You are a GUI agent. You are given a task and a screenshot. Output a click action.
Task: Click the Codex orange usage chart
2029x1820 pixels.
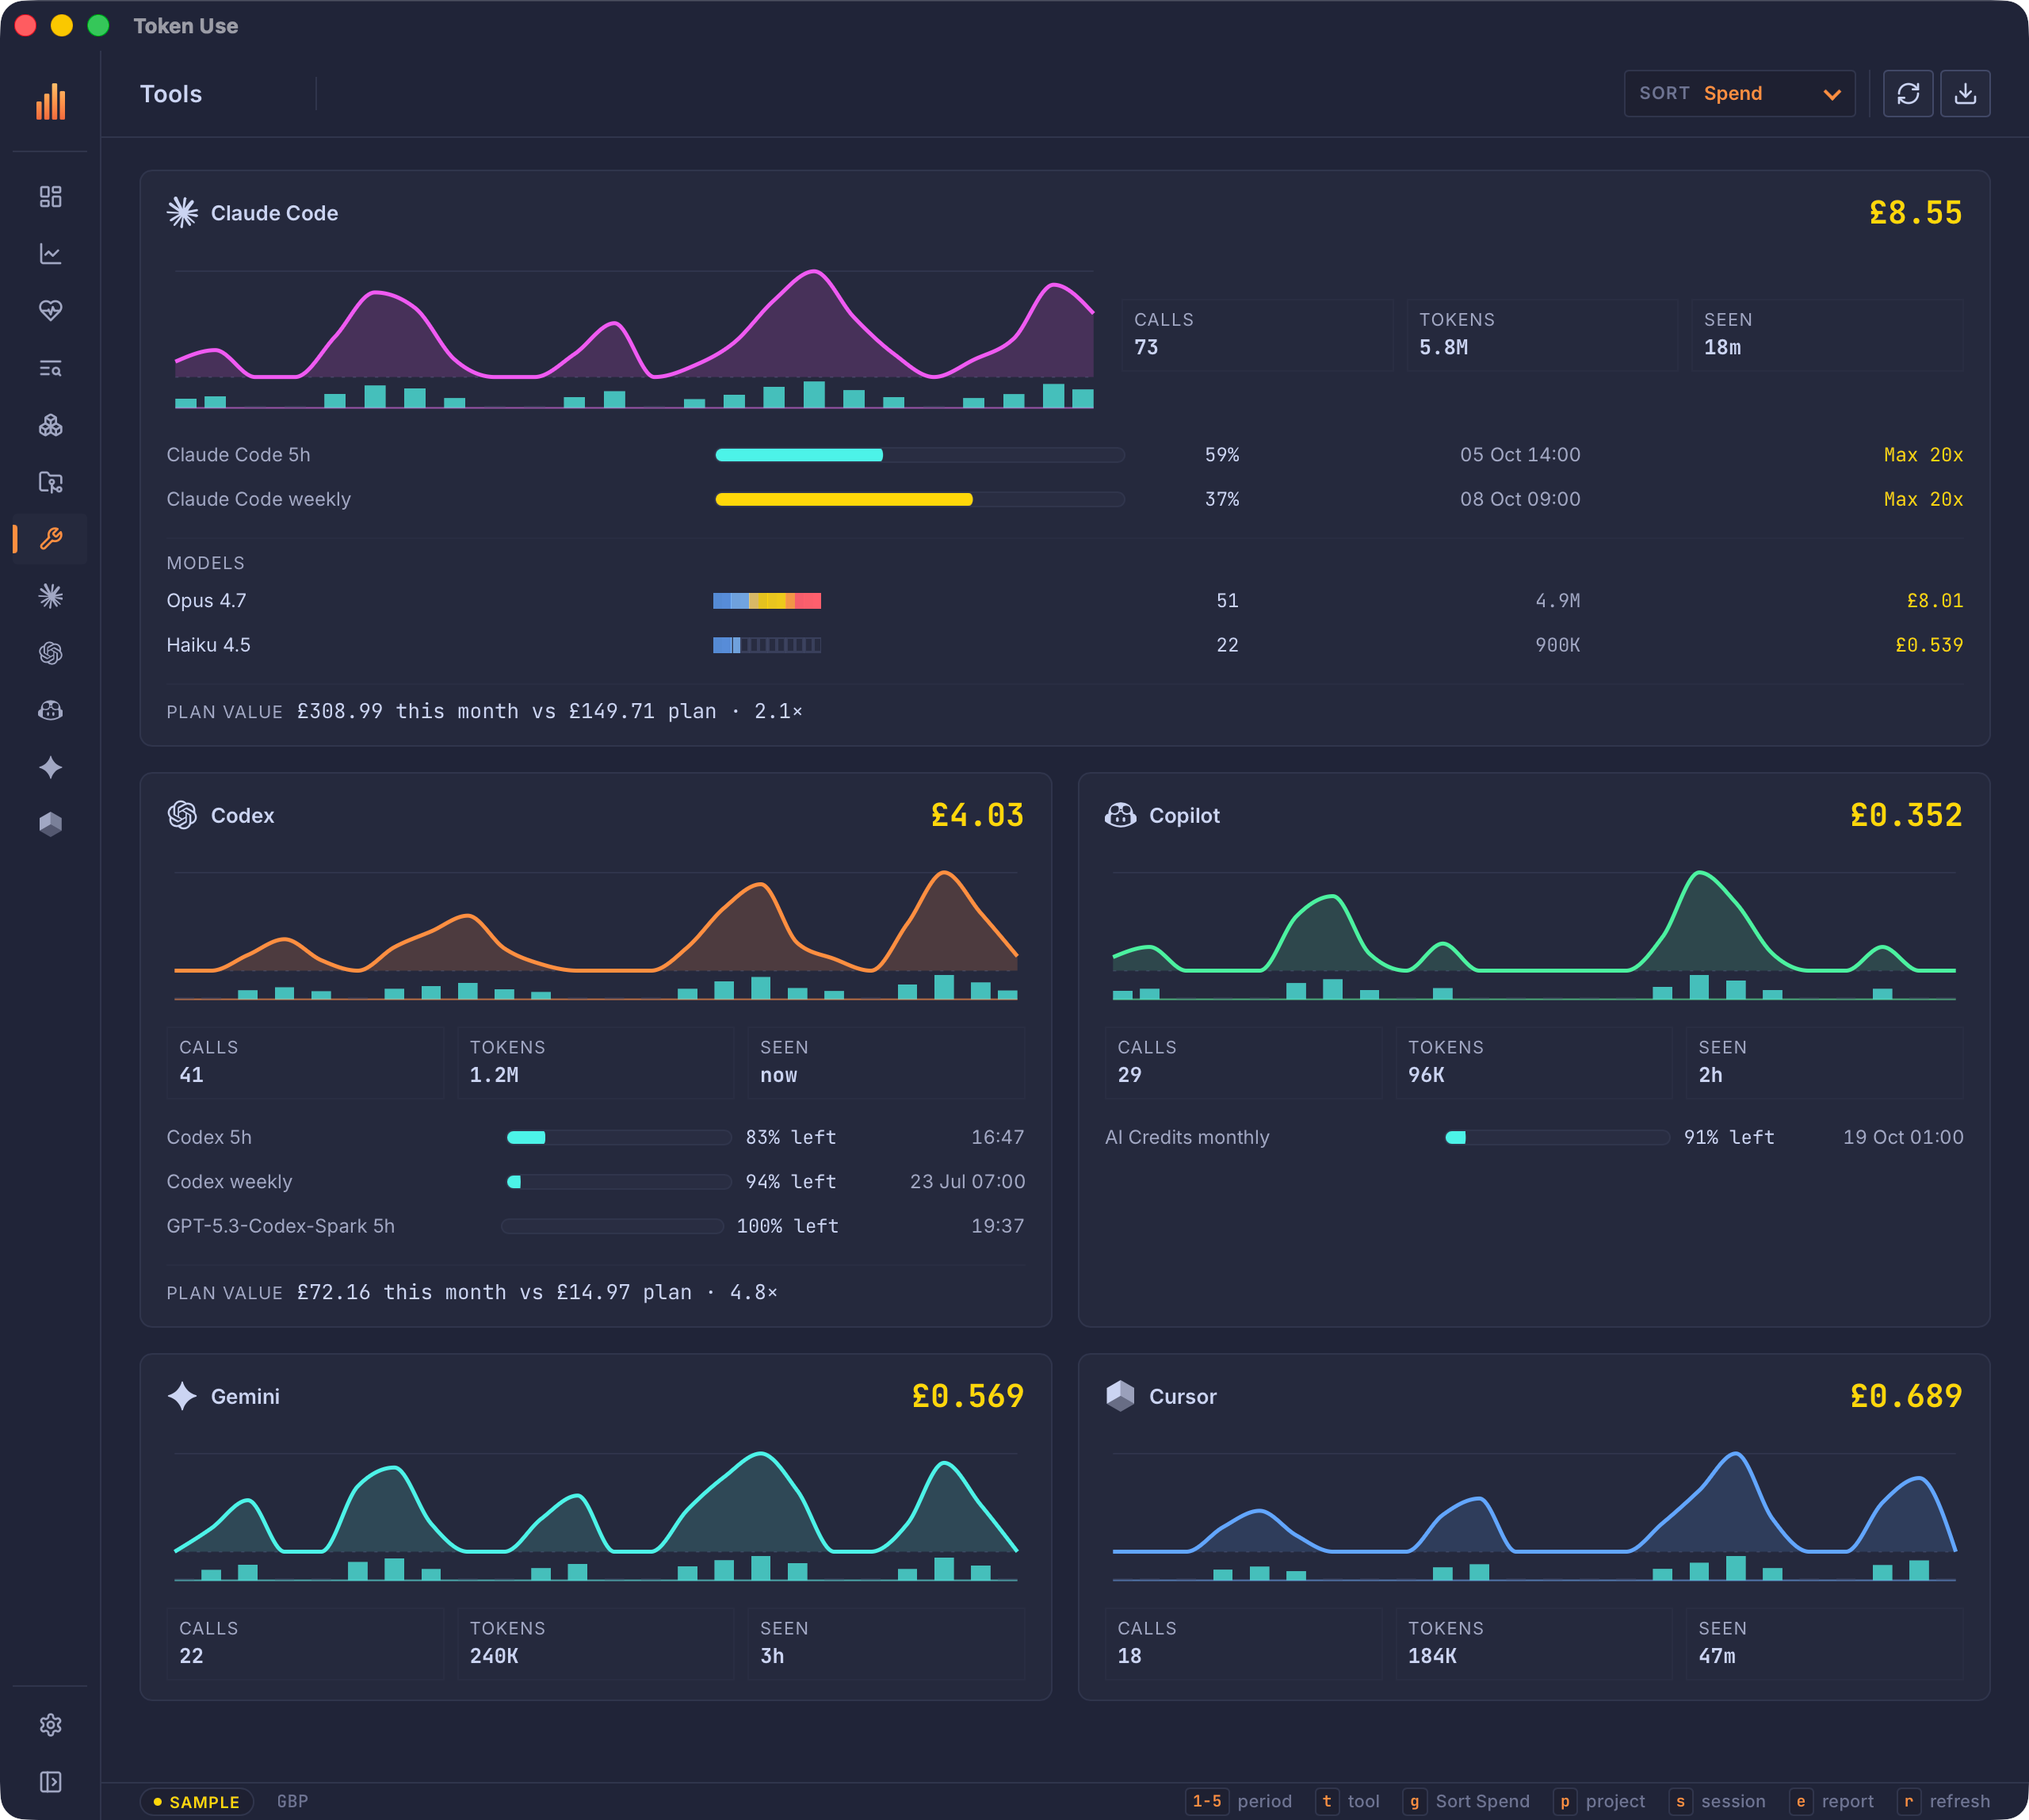(596, 935)
